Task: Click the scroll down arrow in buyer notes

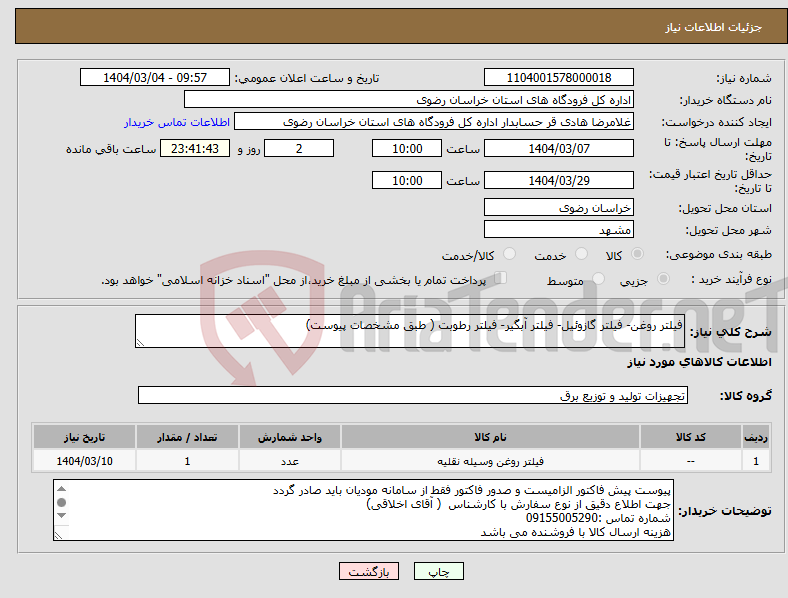Action: 61,516
